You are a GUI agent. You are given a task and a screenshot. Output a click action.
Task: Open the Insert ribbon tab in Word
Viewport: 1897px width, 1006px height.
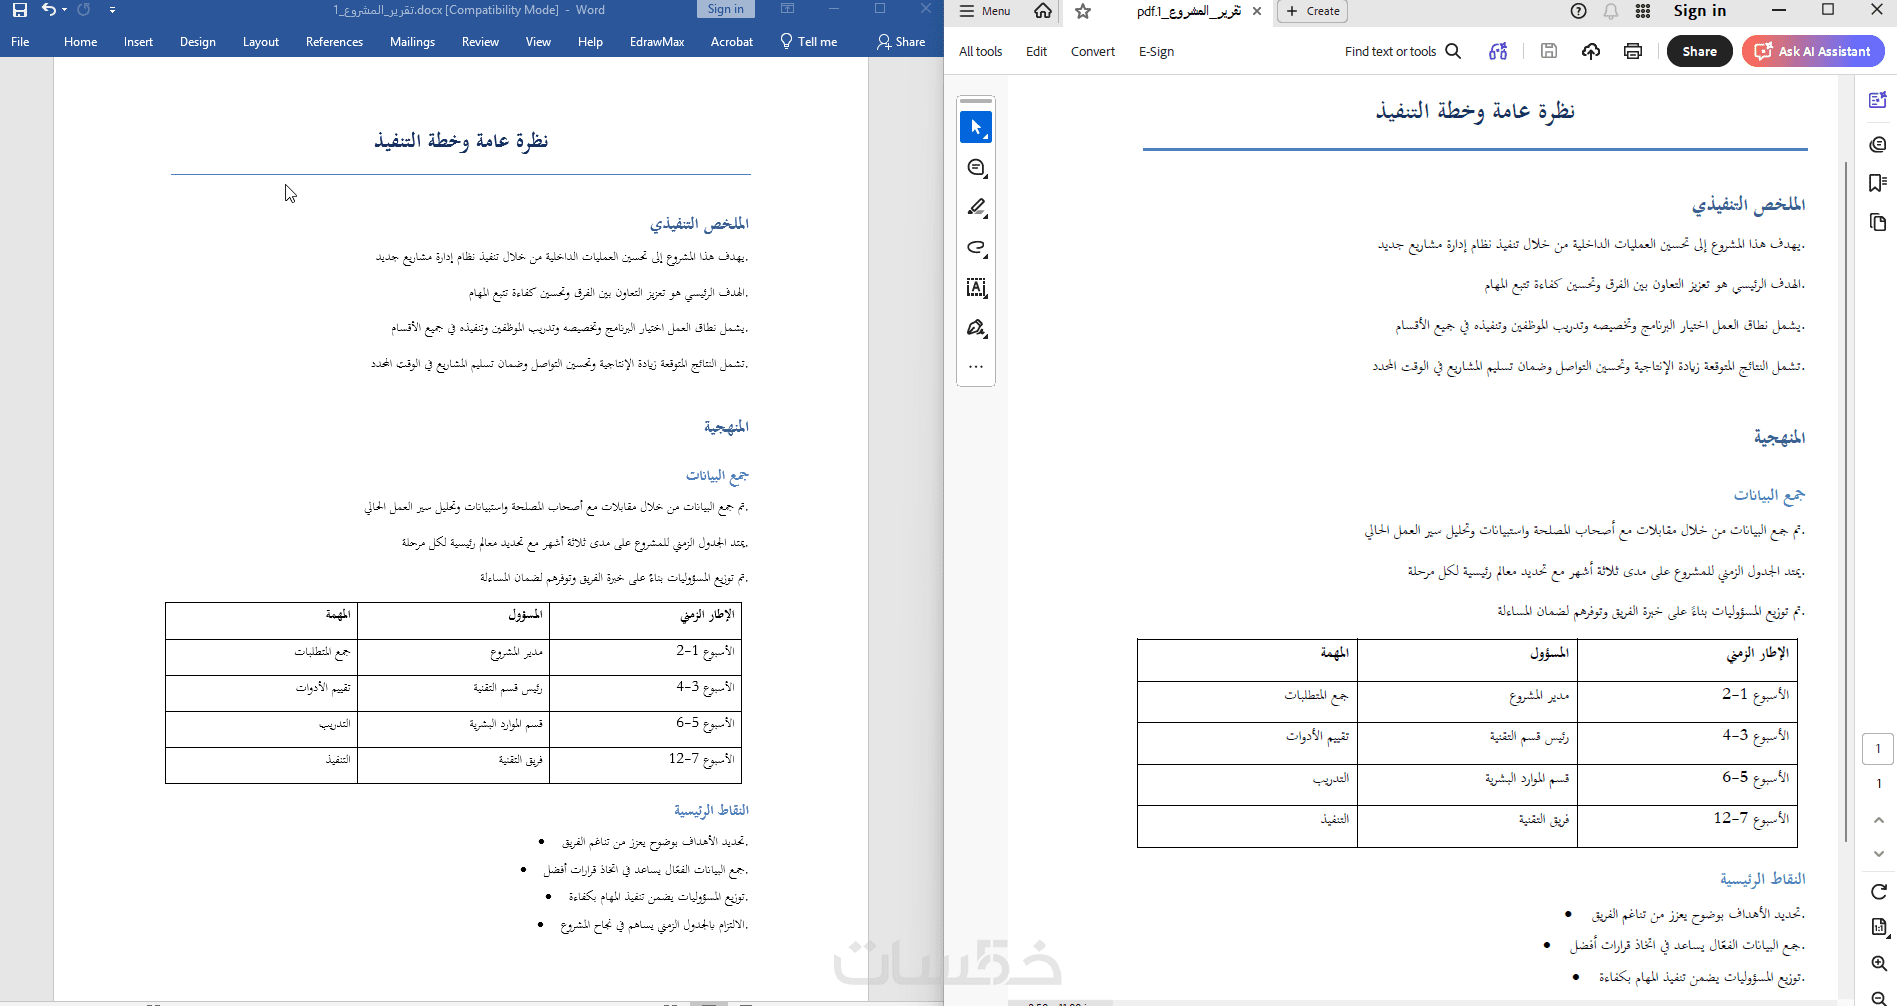(138, 42)
